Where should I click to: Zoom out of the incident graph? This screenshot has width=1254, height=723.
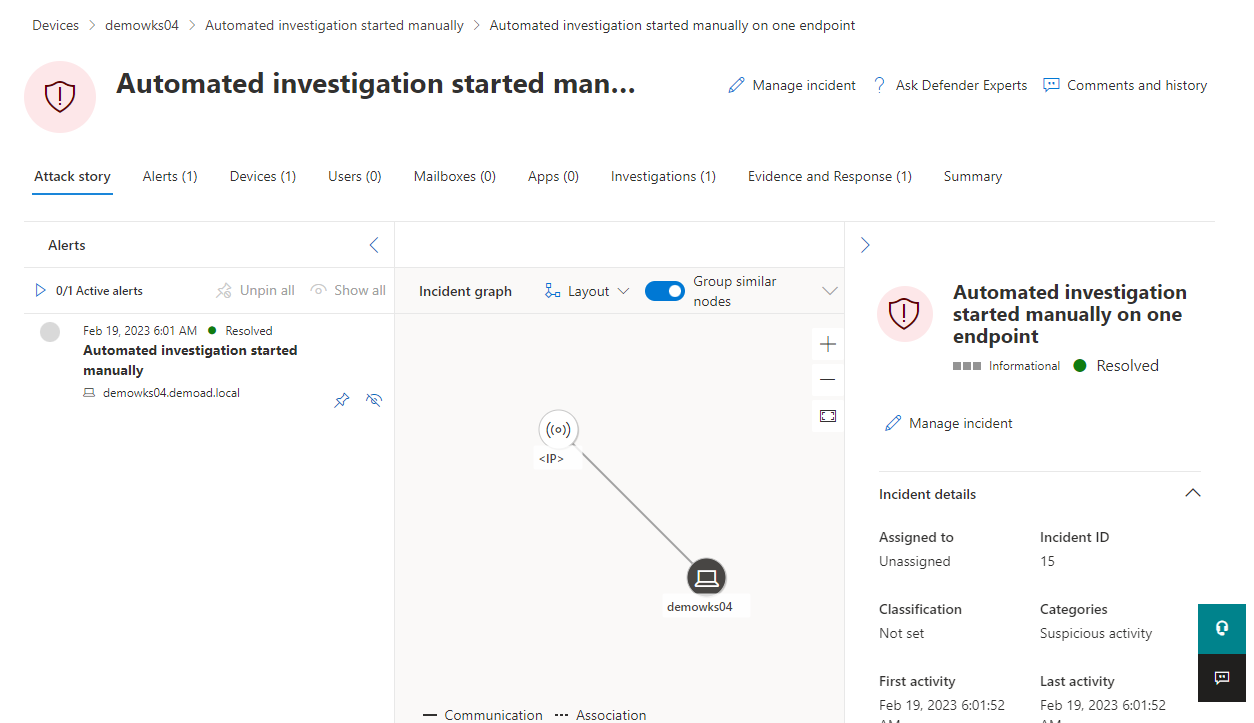pos(827,380)
